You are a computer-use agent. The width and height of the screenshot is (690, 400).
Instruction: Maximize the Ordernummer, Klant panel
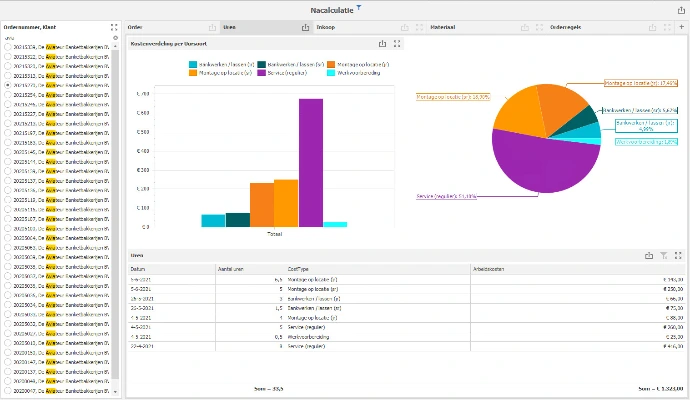114,27
